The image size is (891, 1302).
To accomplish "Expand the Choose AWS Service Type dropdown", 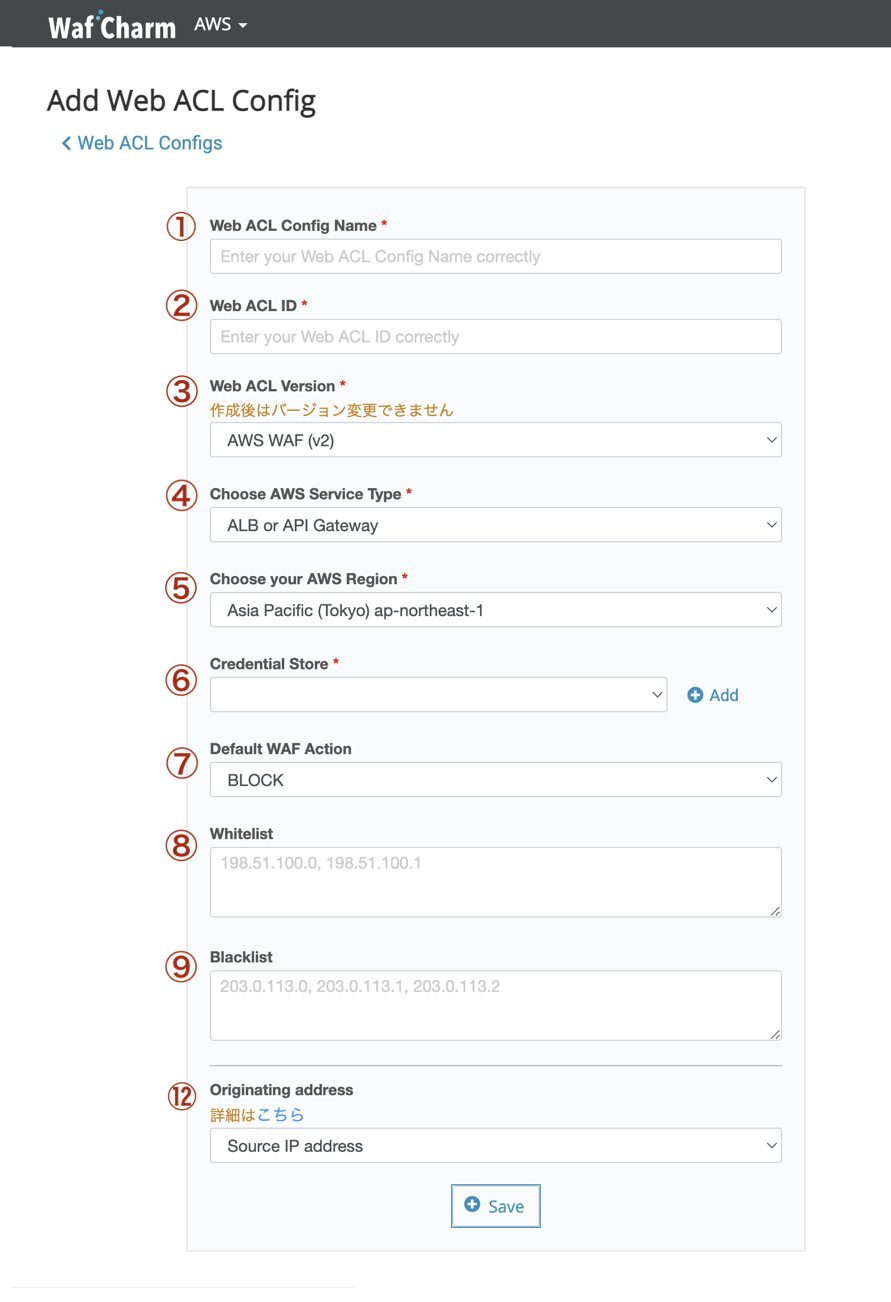I will point(495,525).
